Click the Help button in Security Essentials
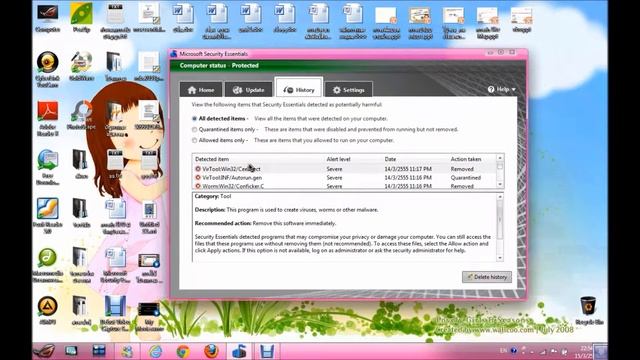Screen dimensions: 640x360 point(501,89)
